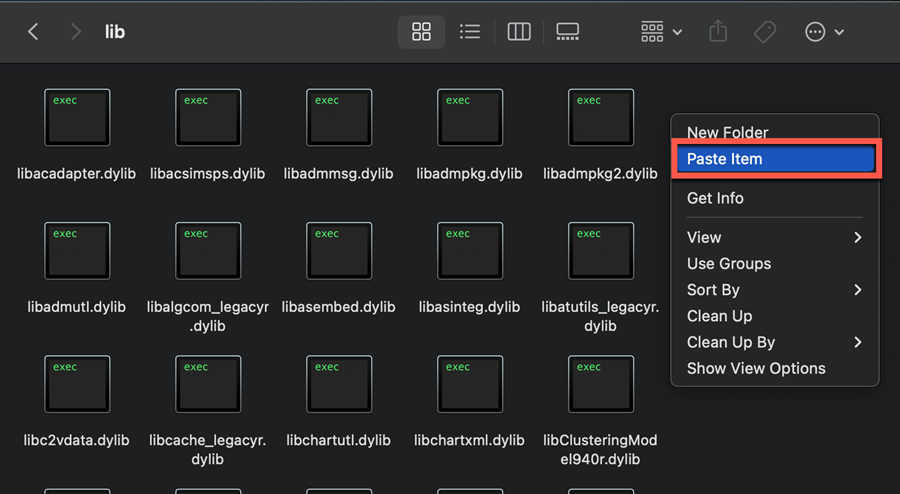Viewport: 900px width, 494px height.
Task: Select libClusteringModel940r.dylib file icon
Action: [600, 384]
